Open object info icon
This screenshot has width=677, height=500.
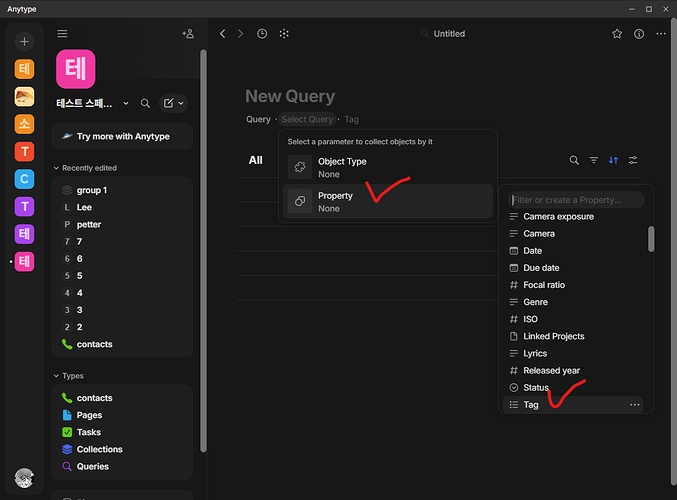click(x=639, y=34)
